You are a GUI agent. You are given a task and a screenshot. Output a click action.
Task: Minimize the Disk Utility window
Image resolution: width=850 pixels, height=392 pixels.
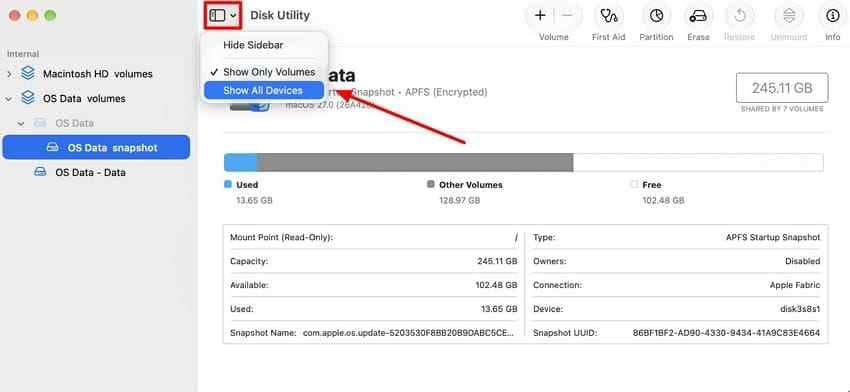coord(33,16)
